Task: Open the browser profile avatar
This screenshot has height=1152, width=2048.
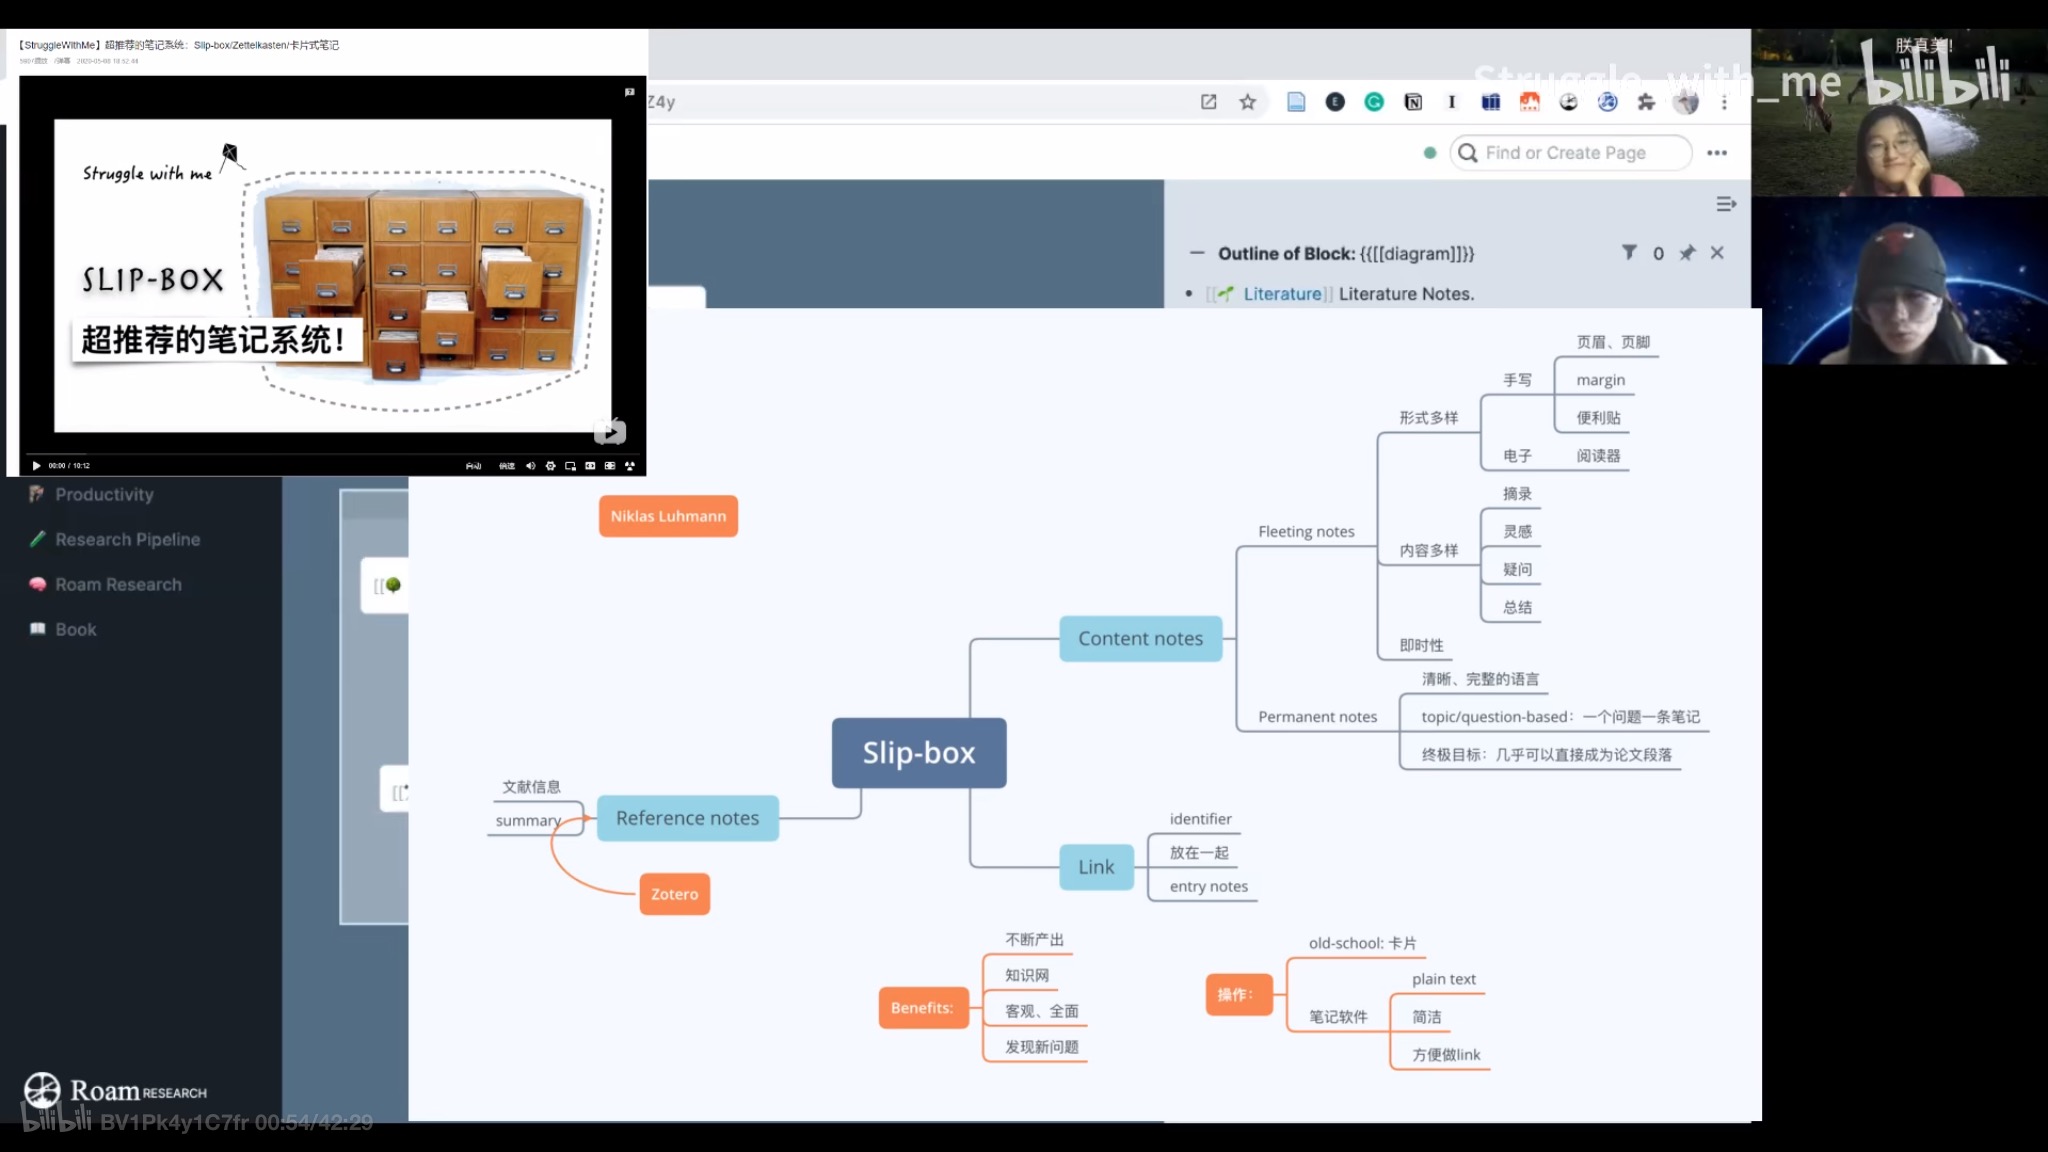Action: point(1686,102)
